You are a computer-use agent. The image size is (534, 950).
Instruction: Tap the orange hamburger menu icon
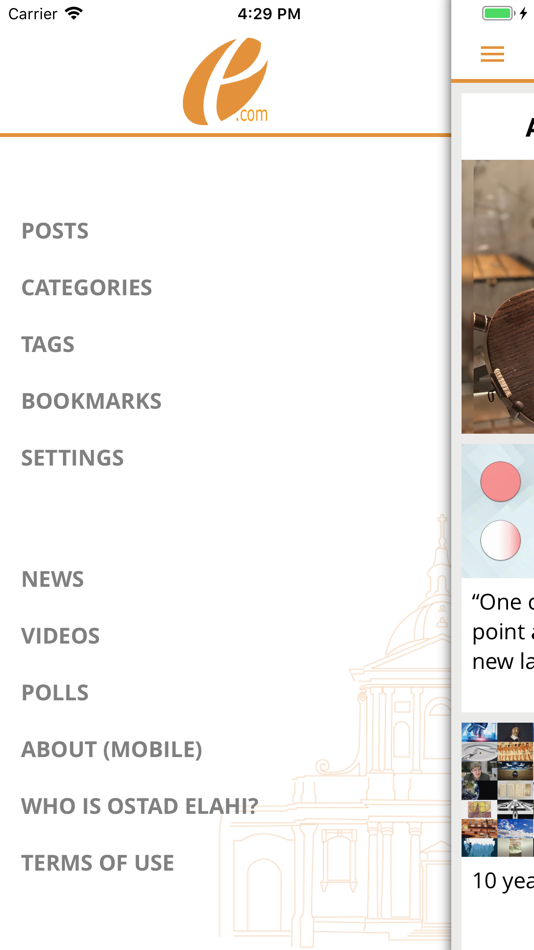[492, 54]
